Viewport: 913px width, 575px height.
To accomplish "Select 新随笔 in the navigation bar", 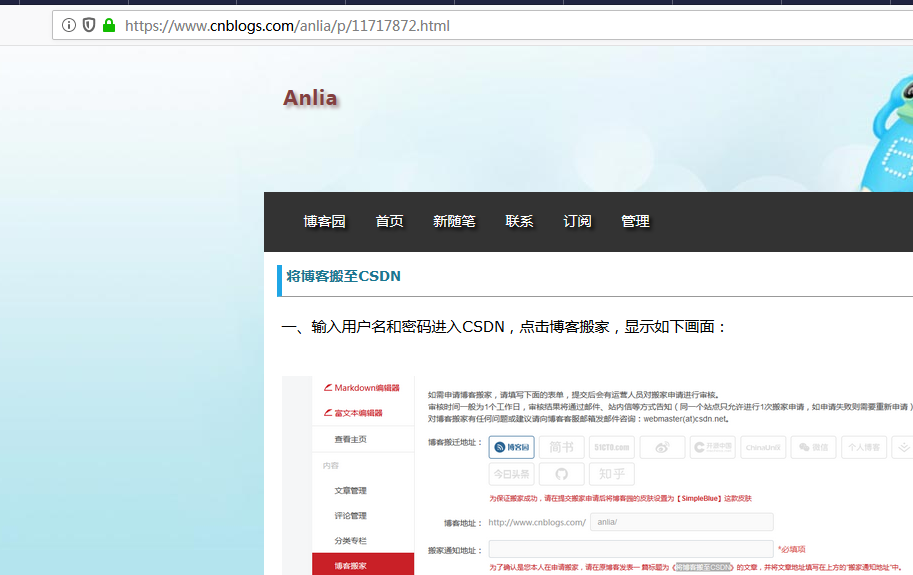I will (454, 221).
